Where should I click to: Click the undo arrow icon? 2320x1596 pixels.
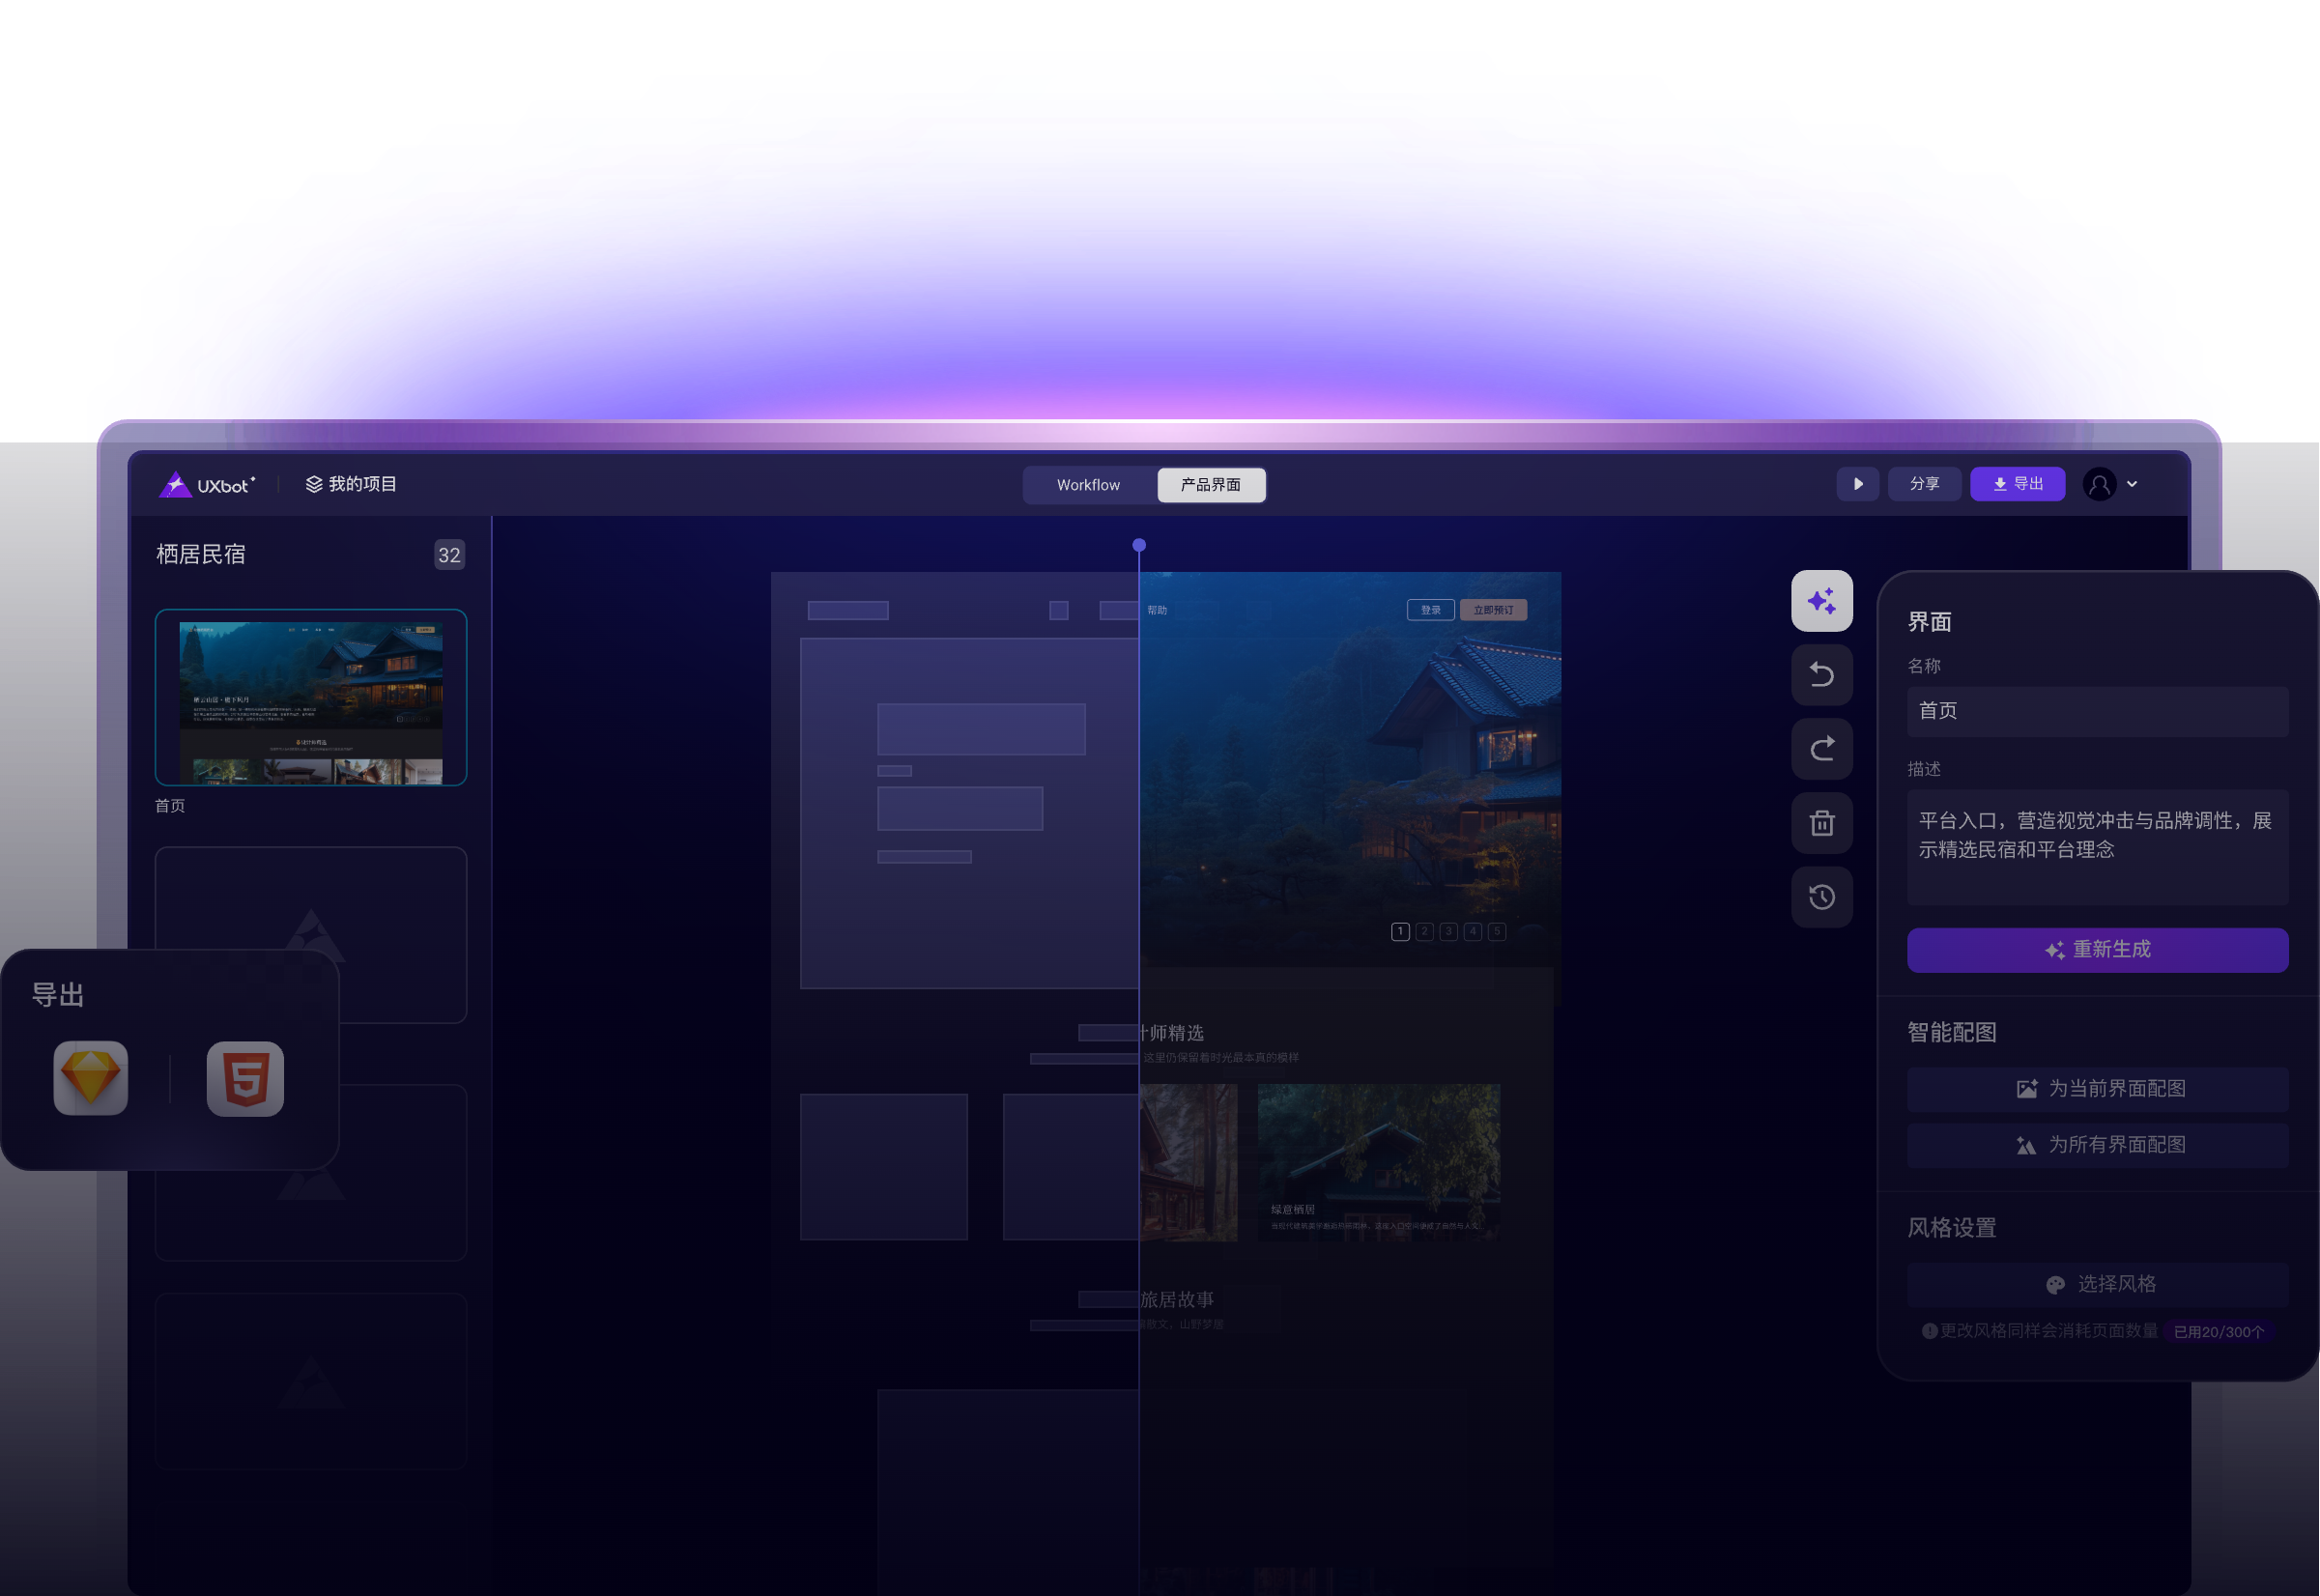1822,675
